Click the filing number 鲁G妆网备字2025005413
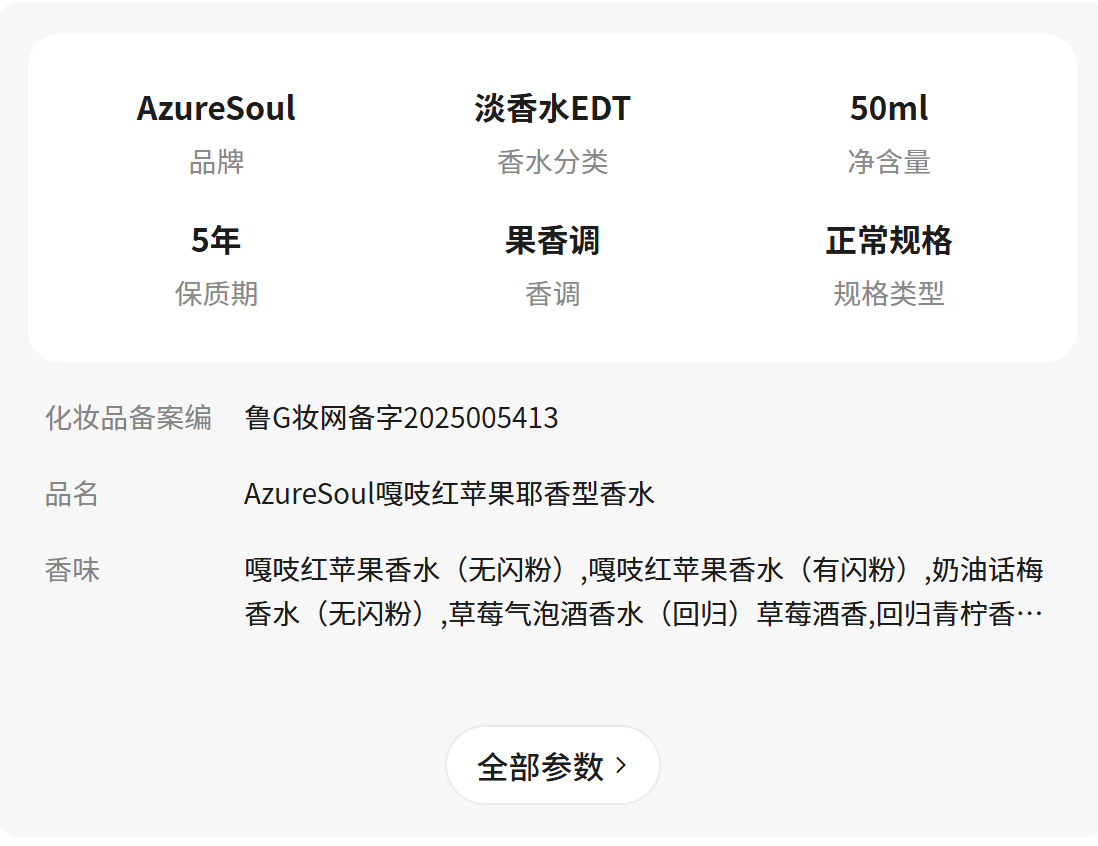 tap(401, 418)
